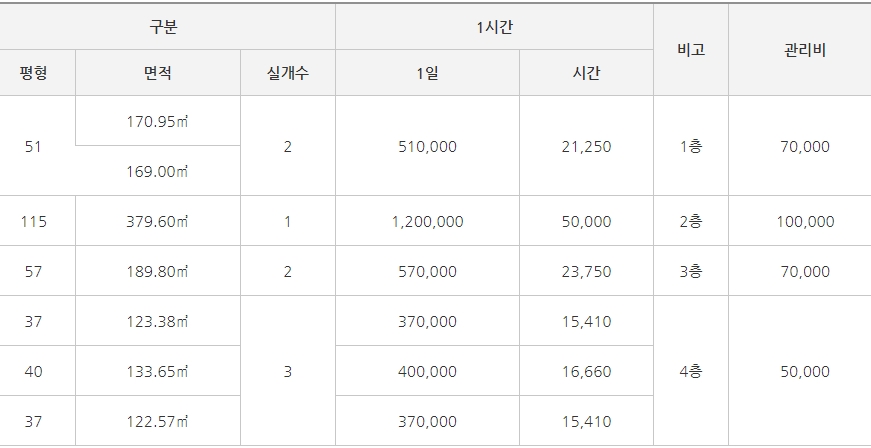Image resolution: width=871 pixels, height=448 pixels.
Task: Click the 구분 column header
Action: click(x=167, y=27)
